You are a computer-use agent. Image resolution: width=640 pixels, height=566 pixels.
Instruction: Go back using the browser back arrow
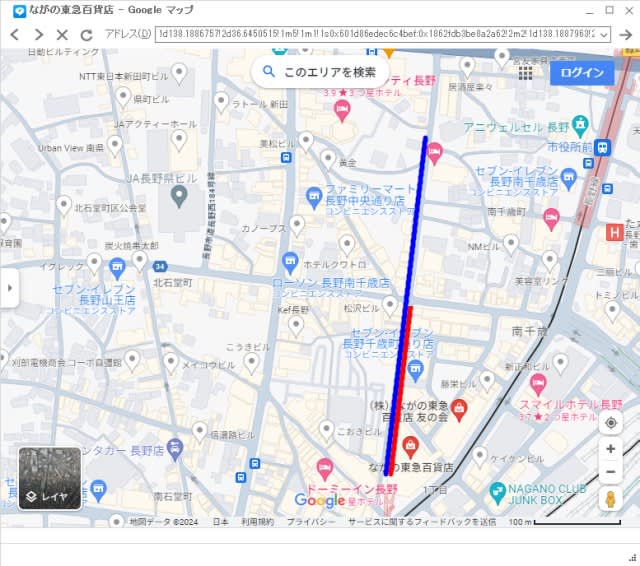coord(15,35)
